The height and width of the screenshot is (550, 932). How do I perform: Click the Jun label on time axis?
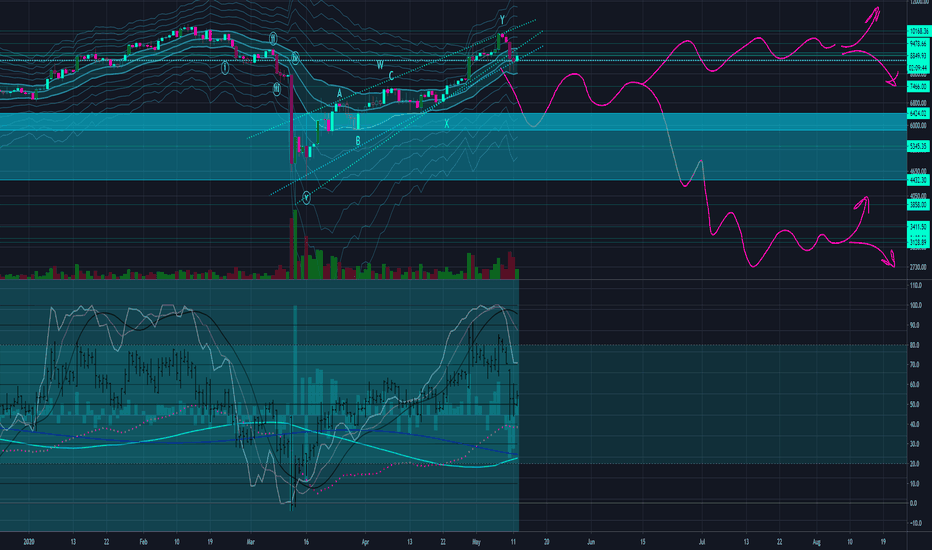(x=591, y=542)
